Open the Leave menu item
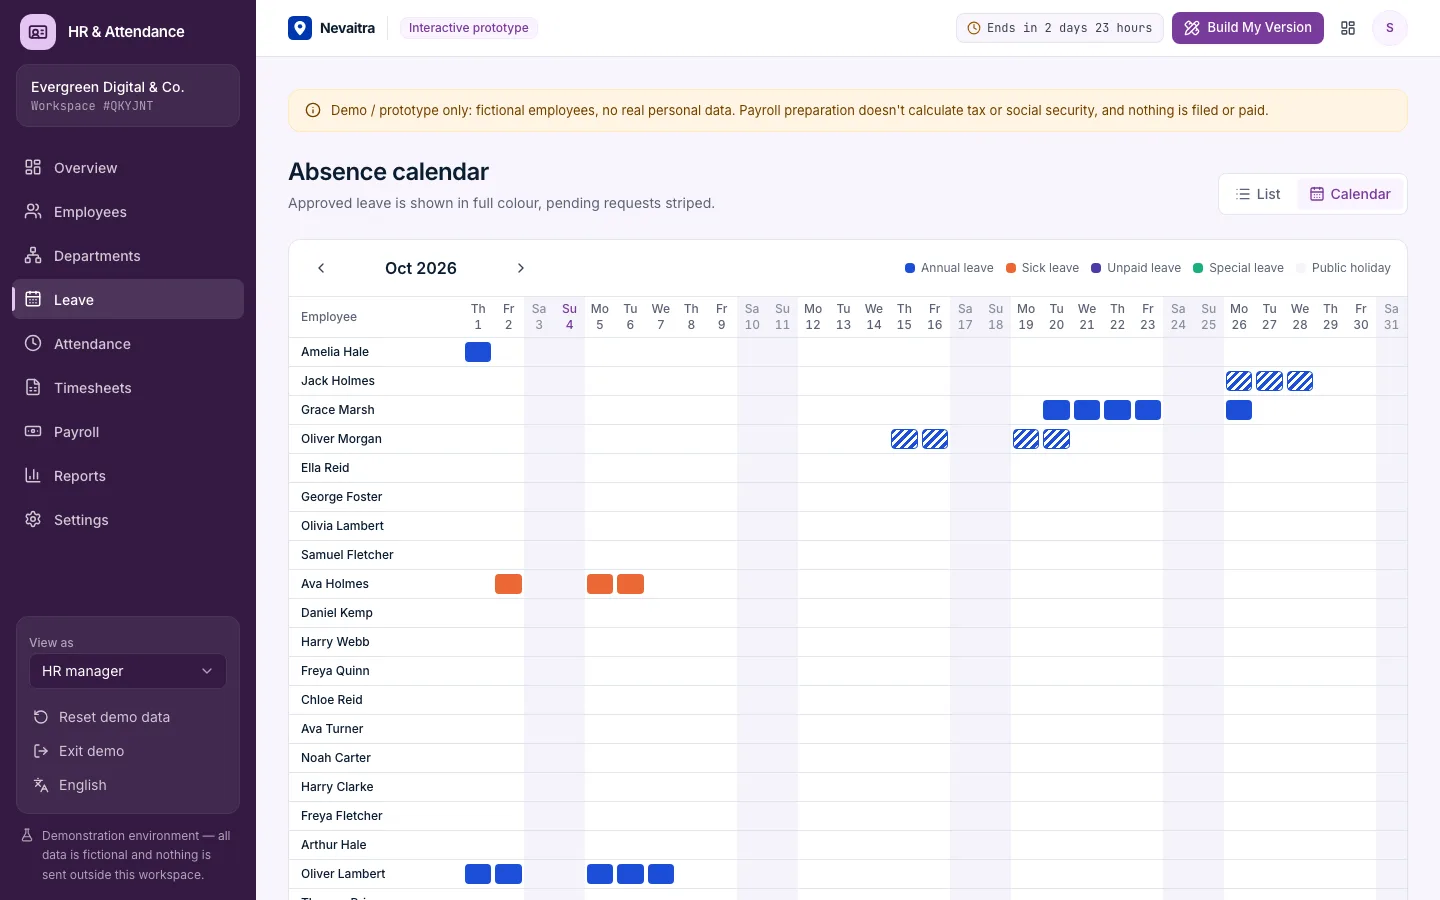1440x900 pixels. click(128, 299)
